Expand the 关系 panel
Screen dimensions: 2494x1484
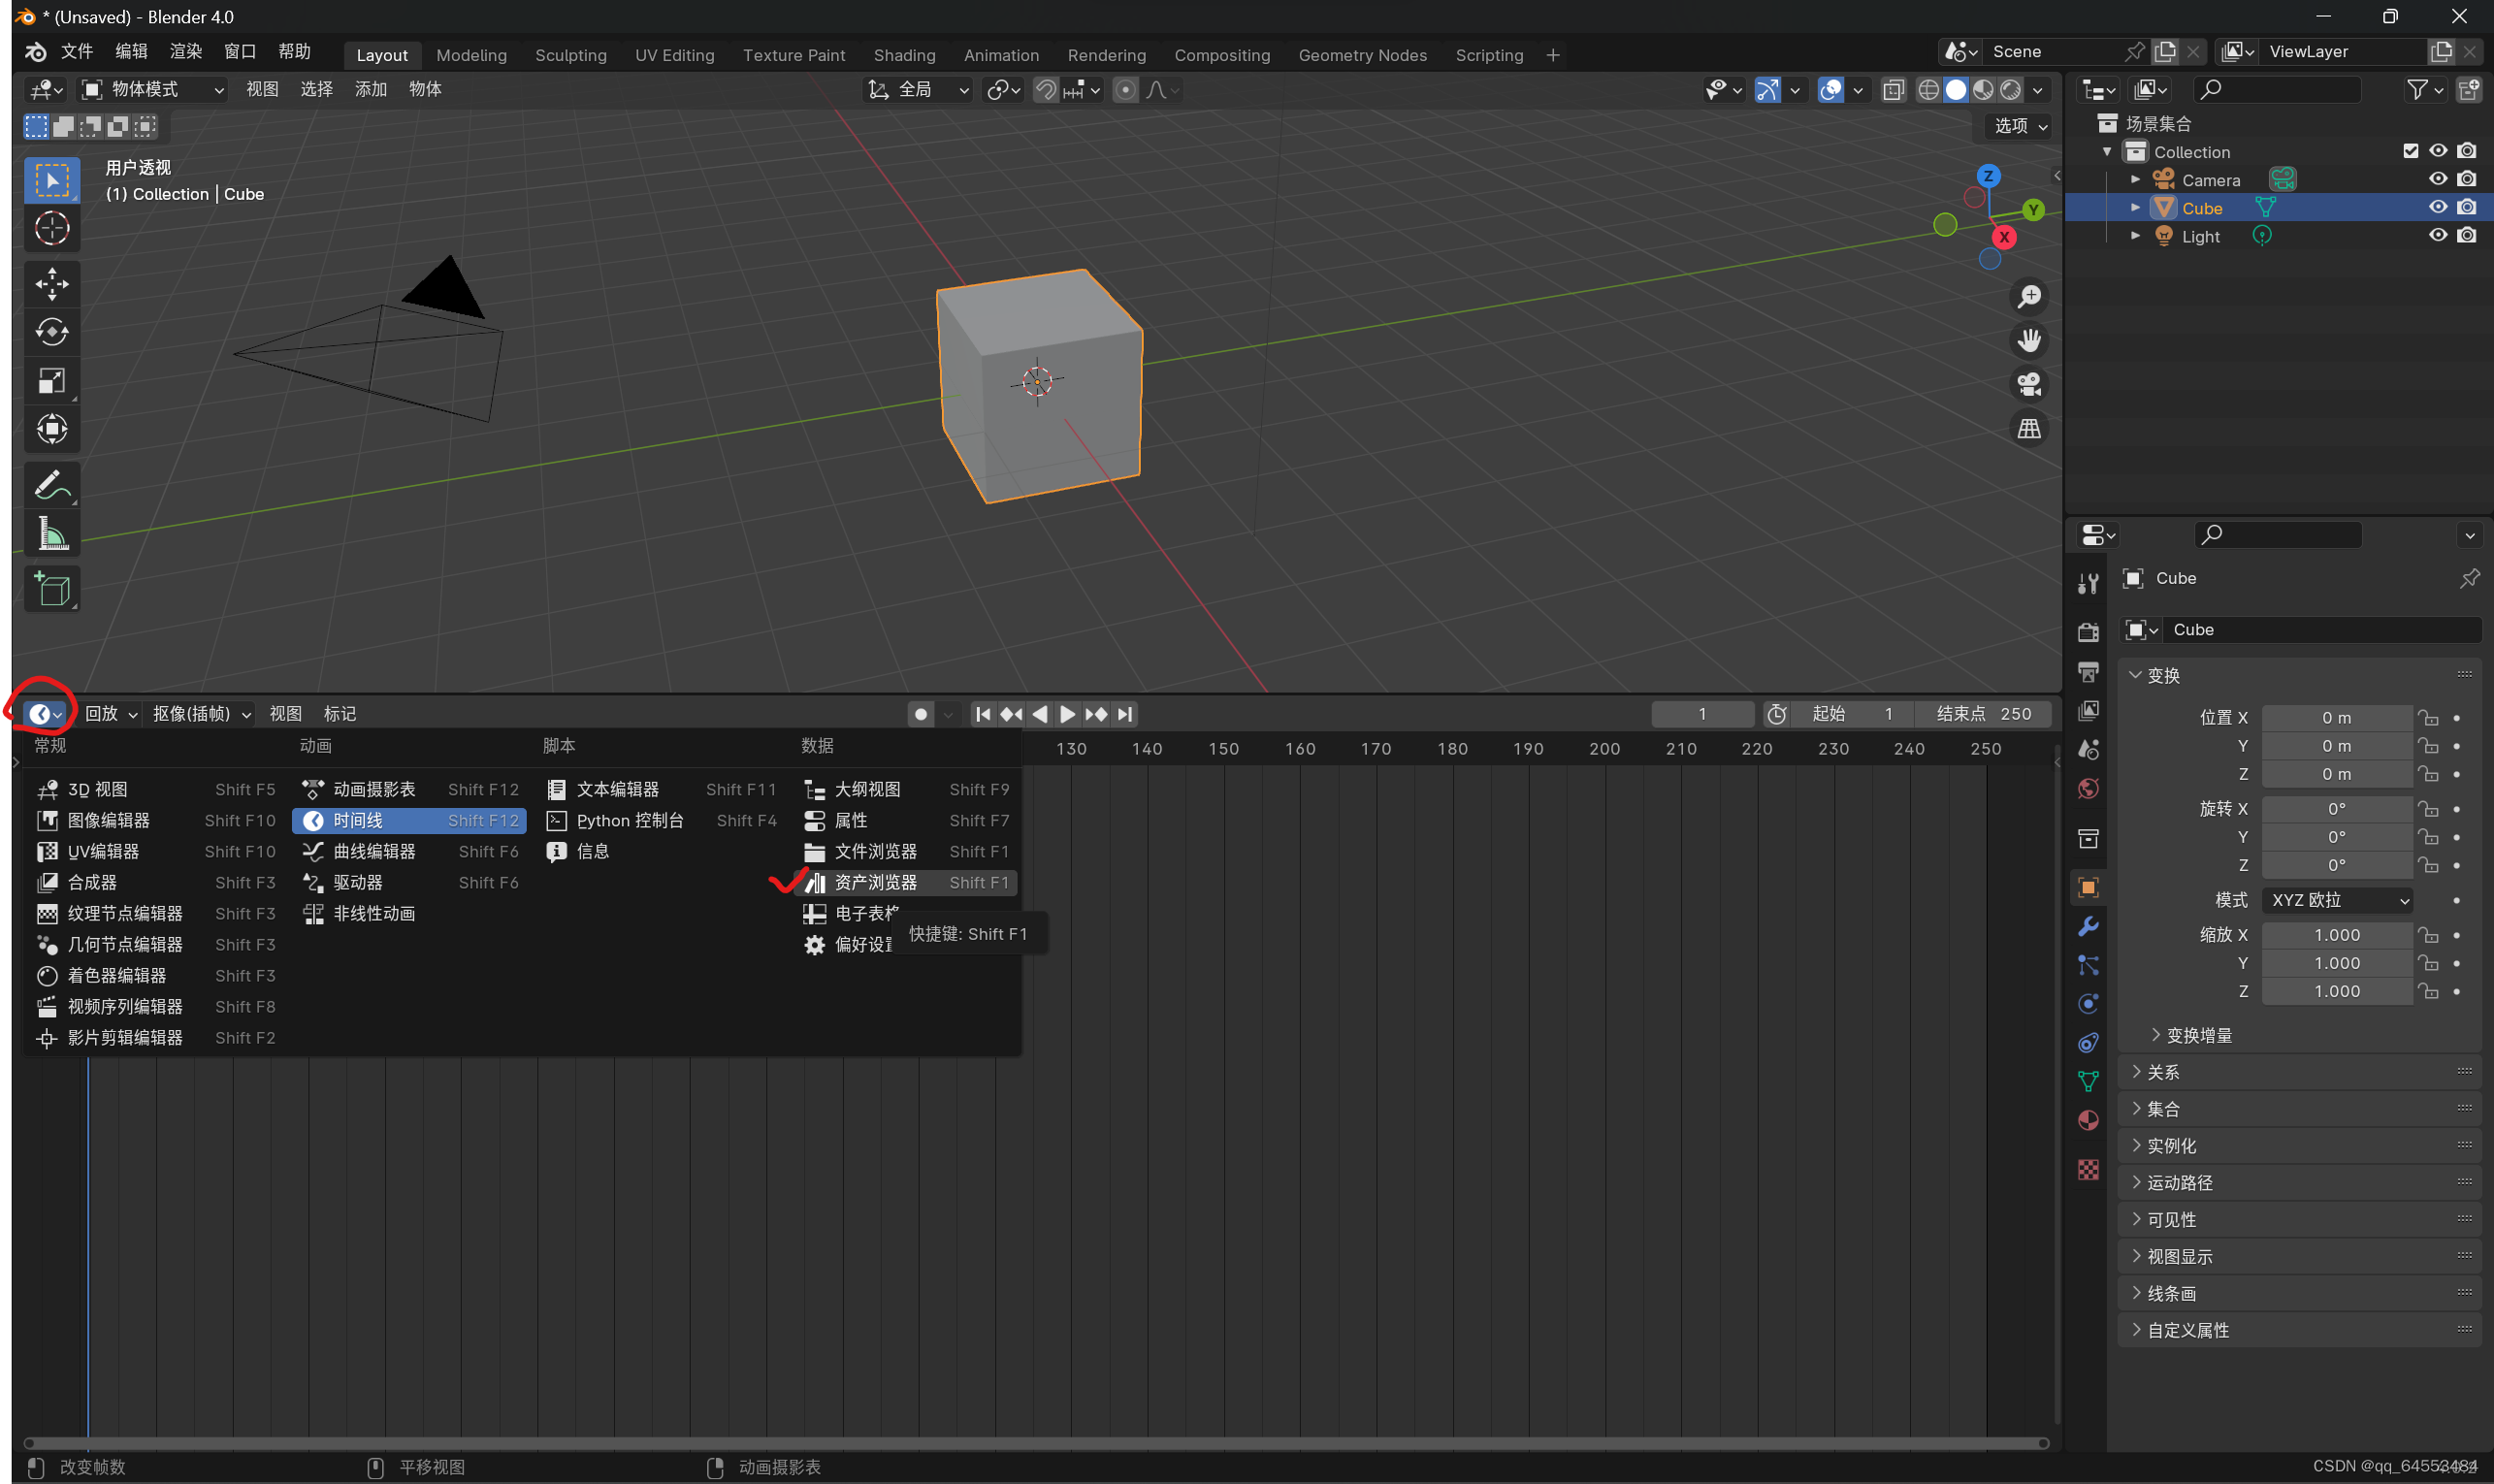pos(2163,1072)
